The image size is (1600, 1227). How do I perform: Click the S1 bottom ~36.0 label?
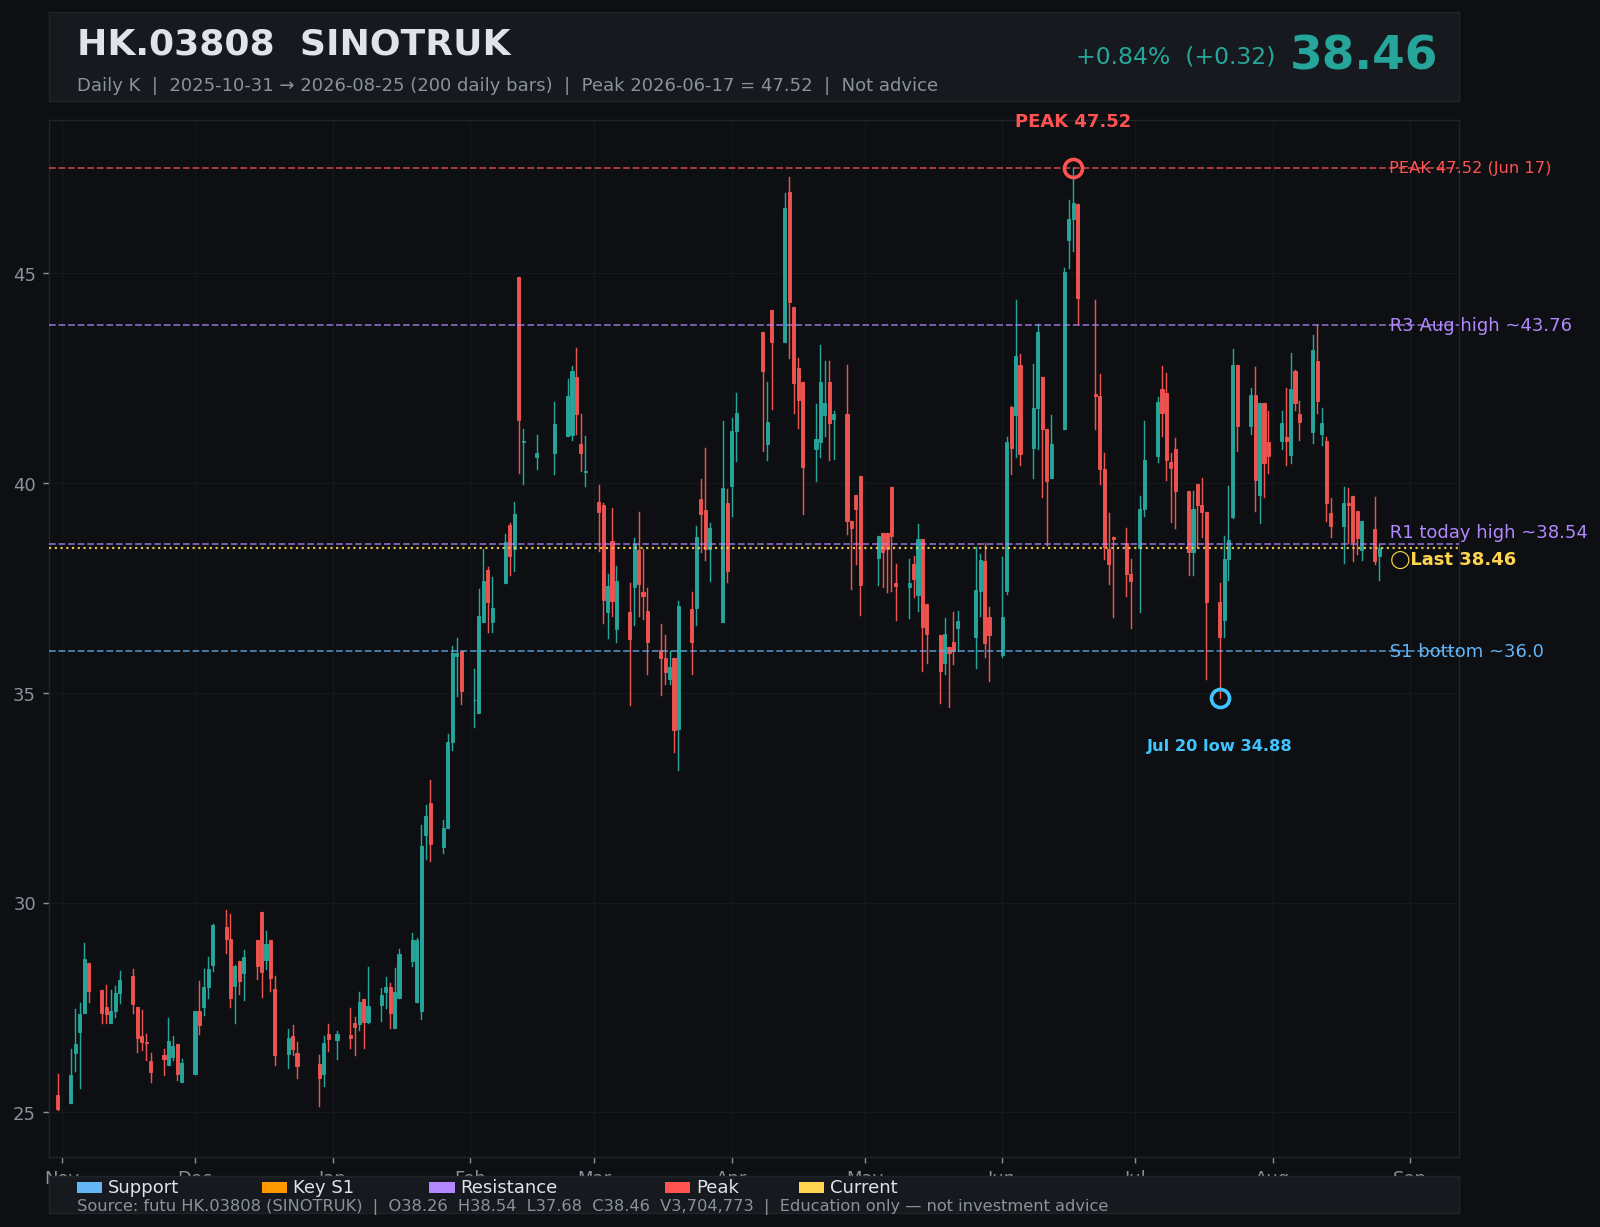(x=1466, y=651)
